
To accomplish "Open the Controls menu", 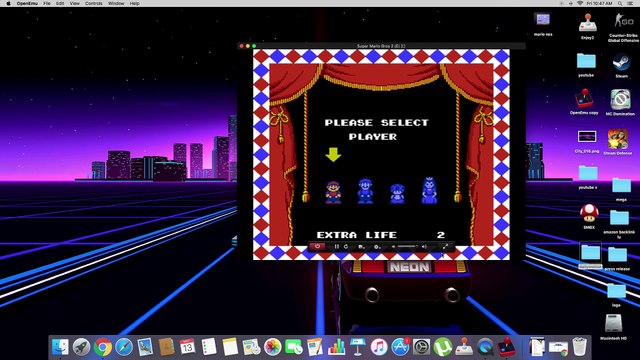I will click(93, 3).
